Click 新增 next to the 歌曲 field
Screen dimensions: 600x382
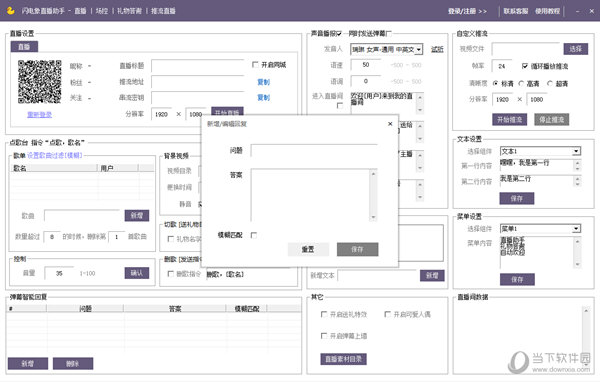point(137,215)
